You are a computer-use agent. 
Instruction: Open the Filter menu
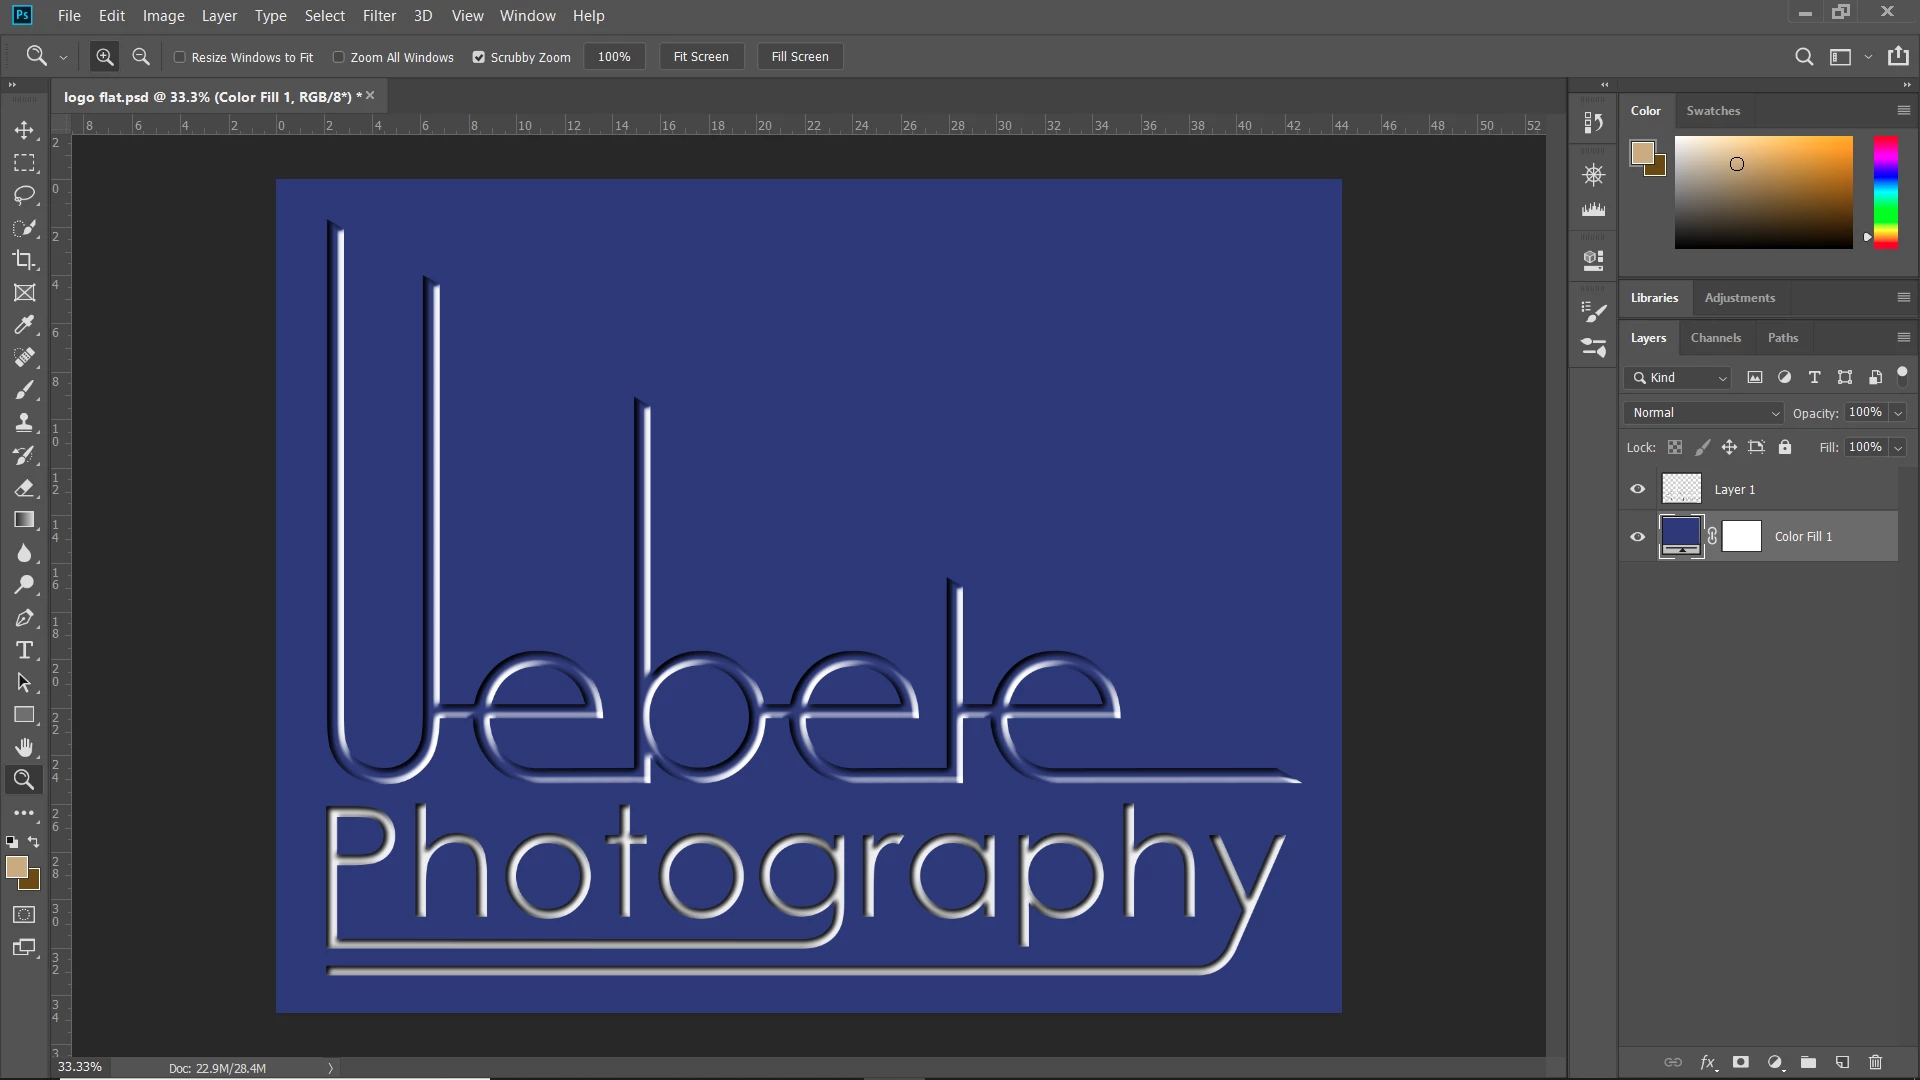379,16
